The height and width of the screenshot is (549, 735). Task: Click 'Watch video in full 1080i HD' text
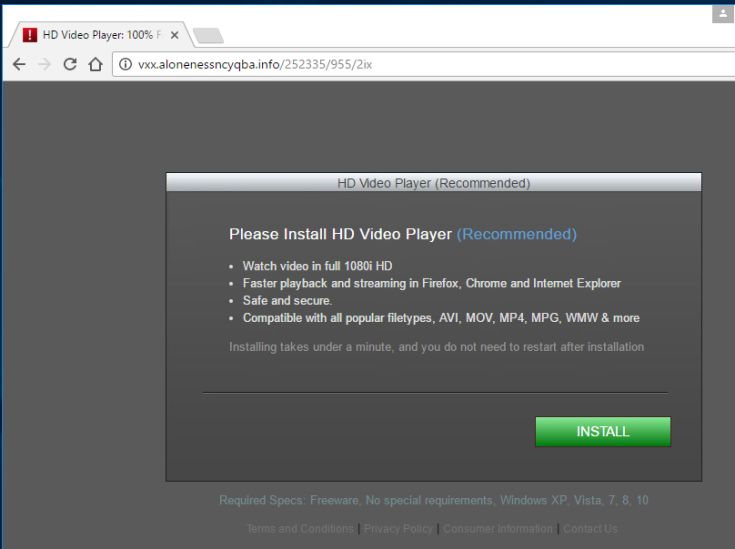pos(317,266)
